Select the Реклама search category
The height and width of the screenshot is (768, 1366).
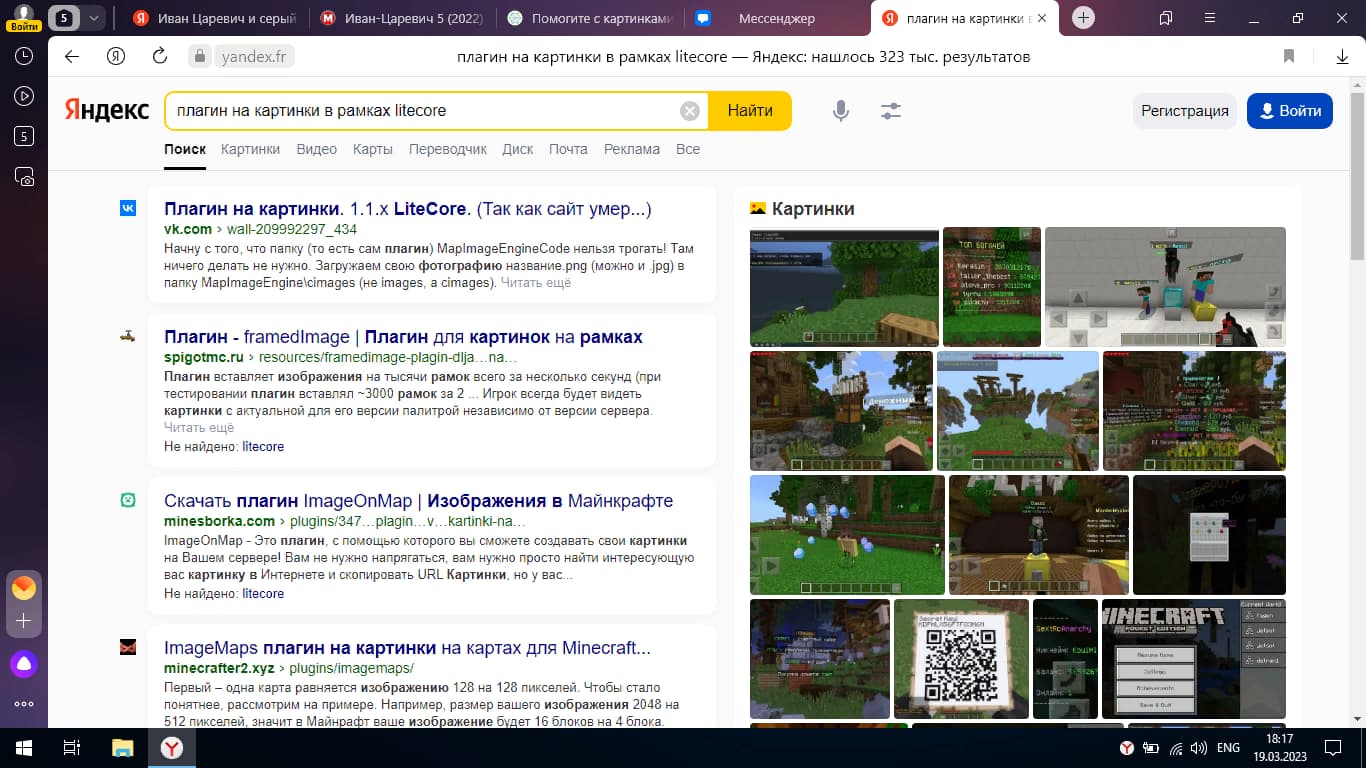[x=631, y=149]
